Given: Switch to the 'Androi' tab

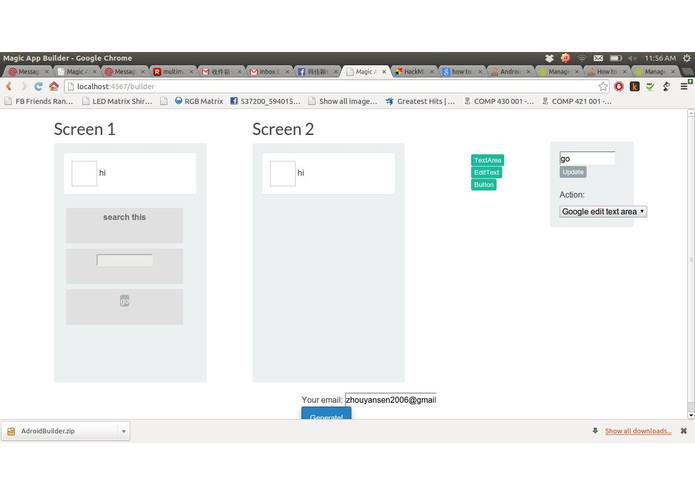Looking at the screenshot, I should (509, 71).
